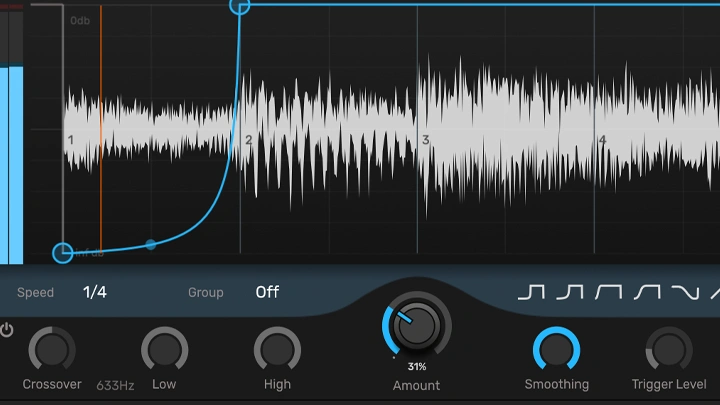The width and height of the screenshot is (720, 405).
Task: Click the small curve tension handle
Action: click(151, 244)
